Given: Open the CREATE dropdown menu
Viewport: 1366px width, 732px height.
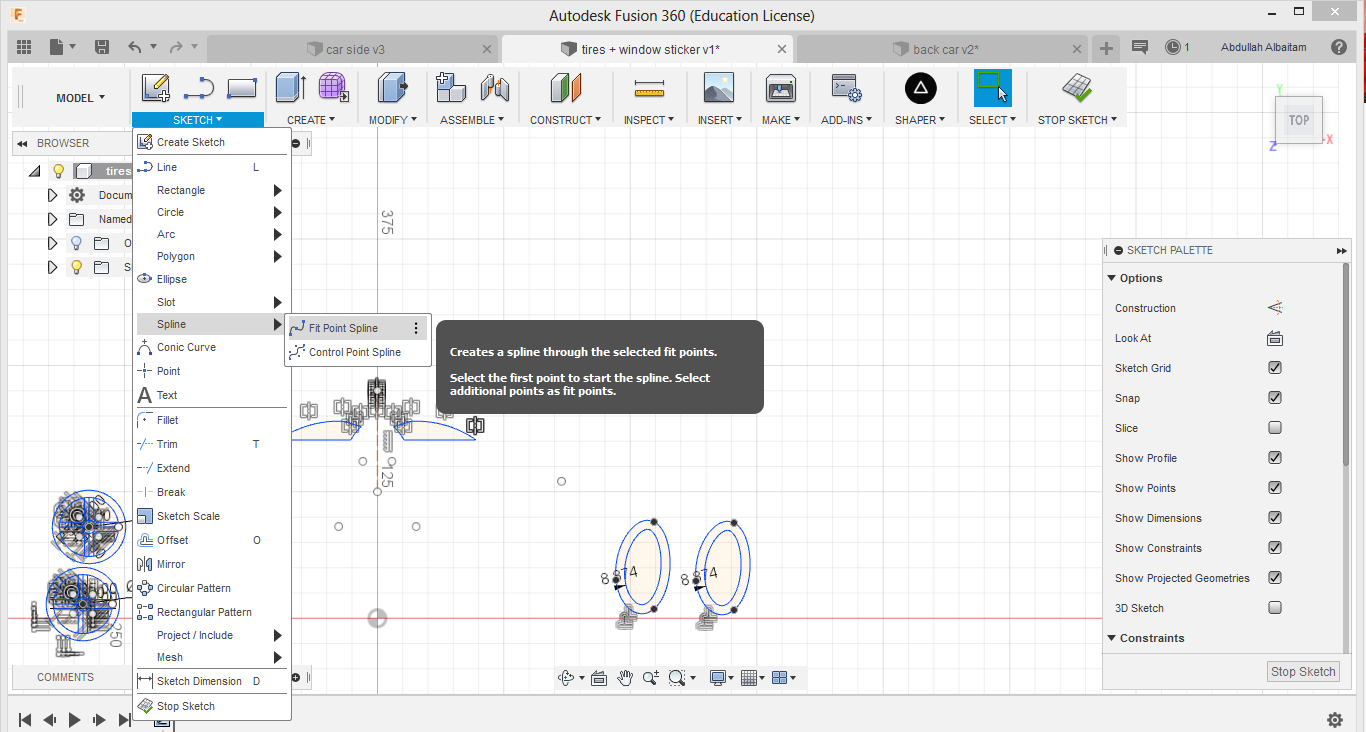Looking at the screenshot, I should point(311,120).
